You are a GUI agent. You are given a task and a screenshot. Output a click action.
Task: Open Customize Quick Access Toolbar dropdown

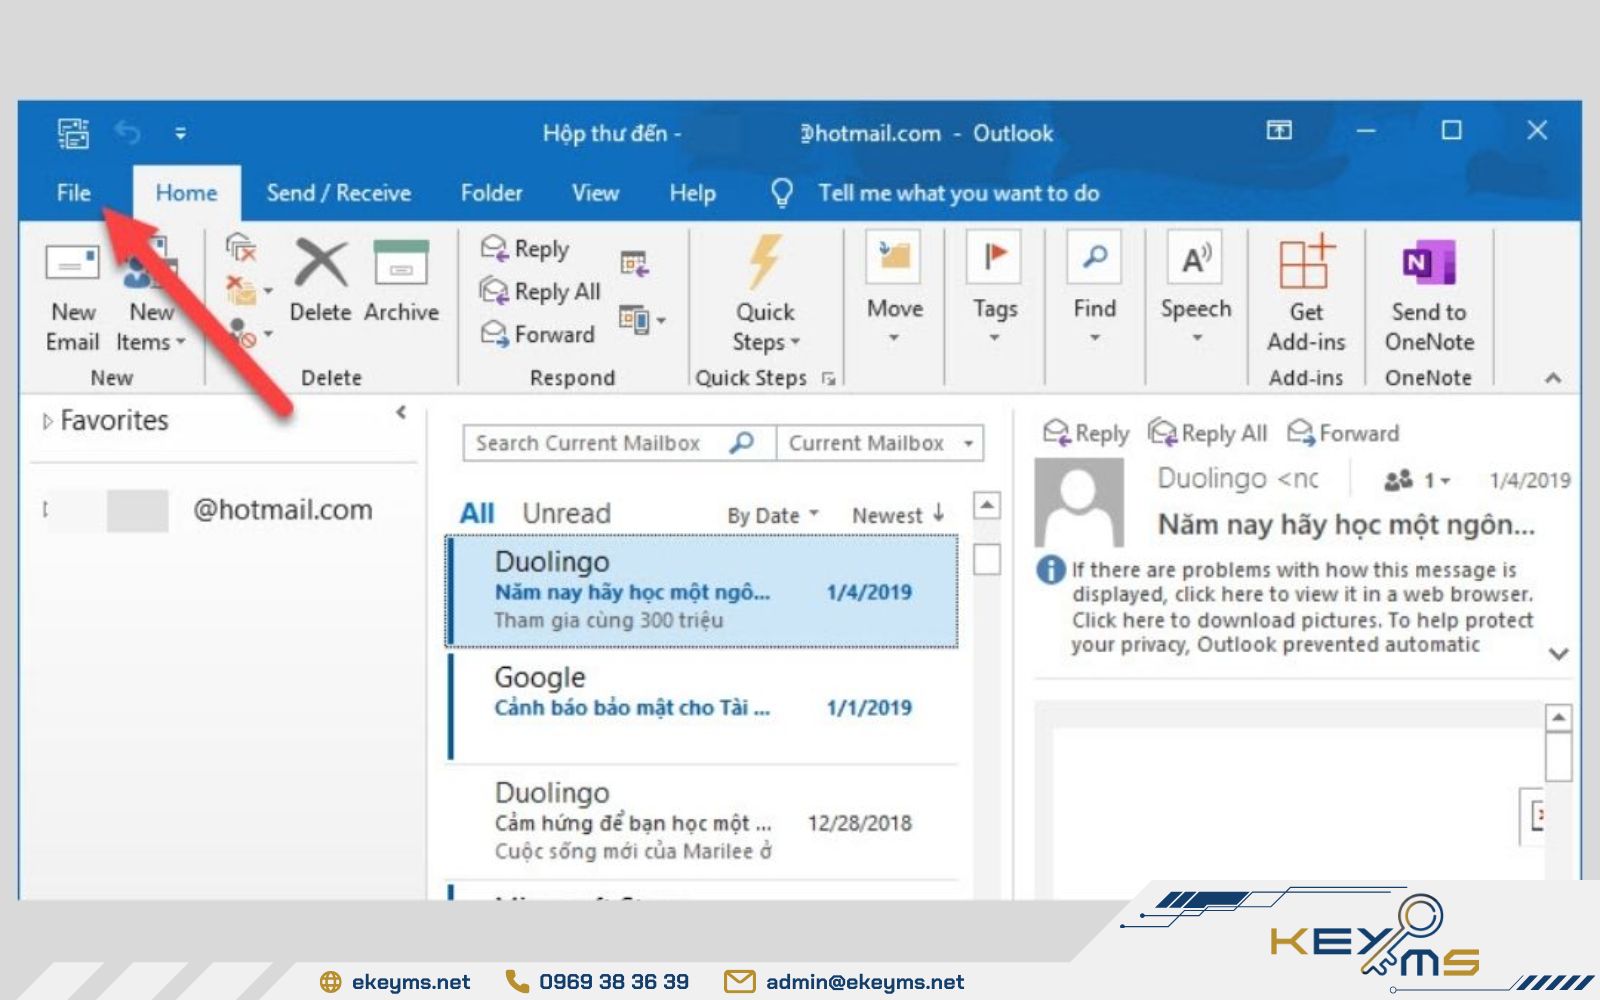tap(180, 133)
